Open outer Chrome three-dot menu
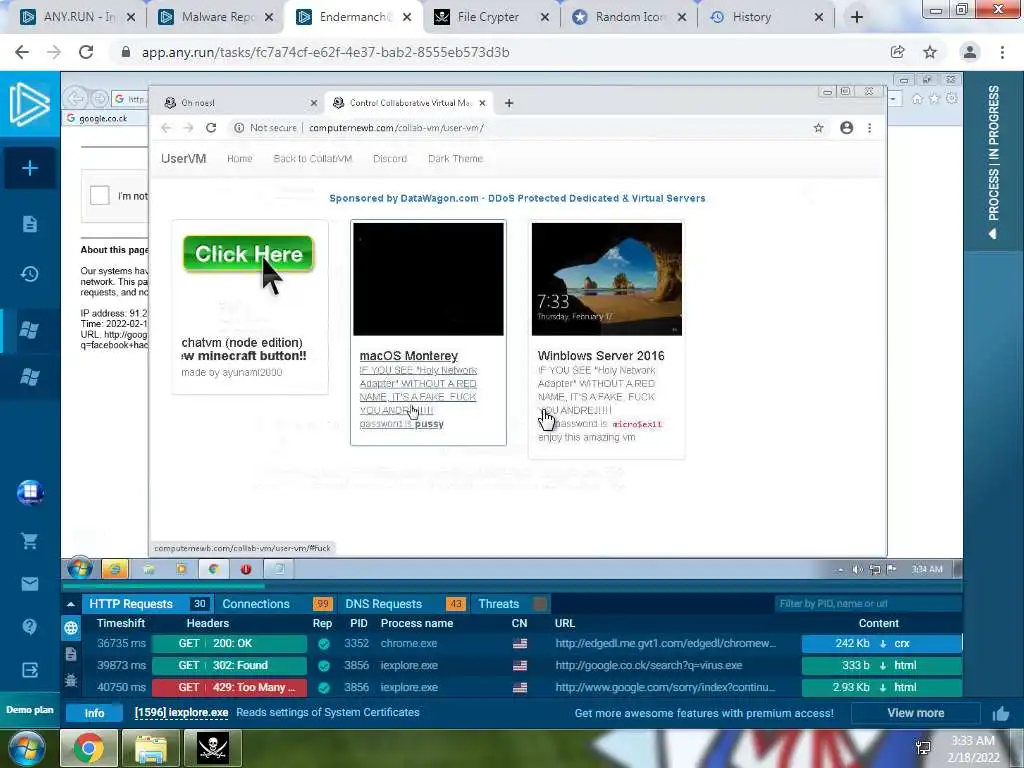 click(1002, 52)
